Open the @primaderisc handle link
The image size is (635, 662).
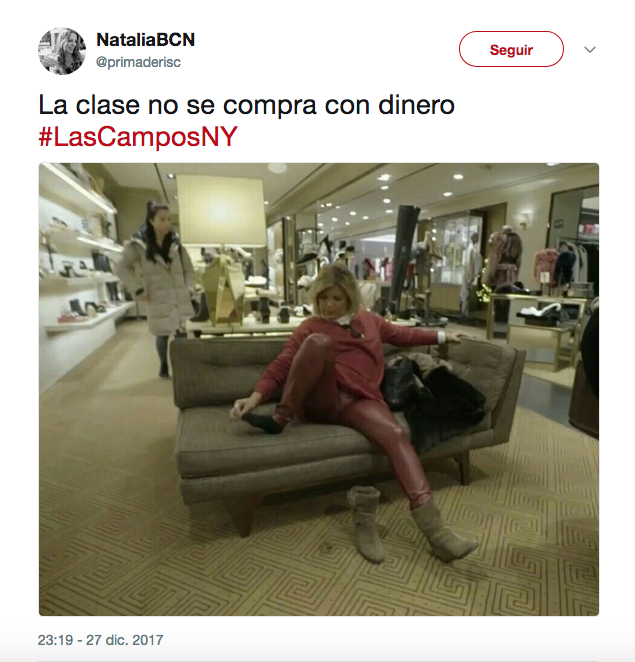pyautogui.click(x=138, y=62)
